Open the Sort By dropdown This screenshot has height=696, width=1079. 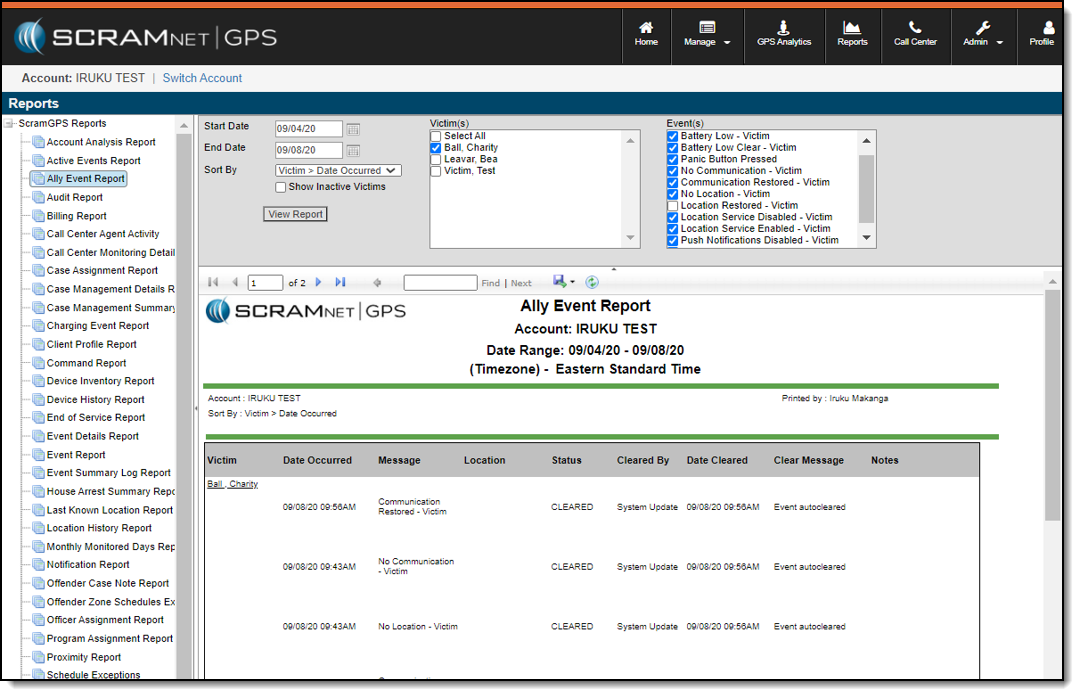(x=338, y=171)
